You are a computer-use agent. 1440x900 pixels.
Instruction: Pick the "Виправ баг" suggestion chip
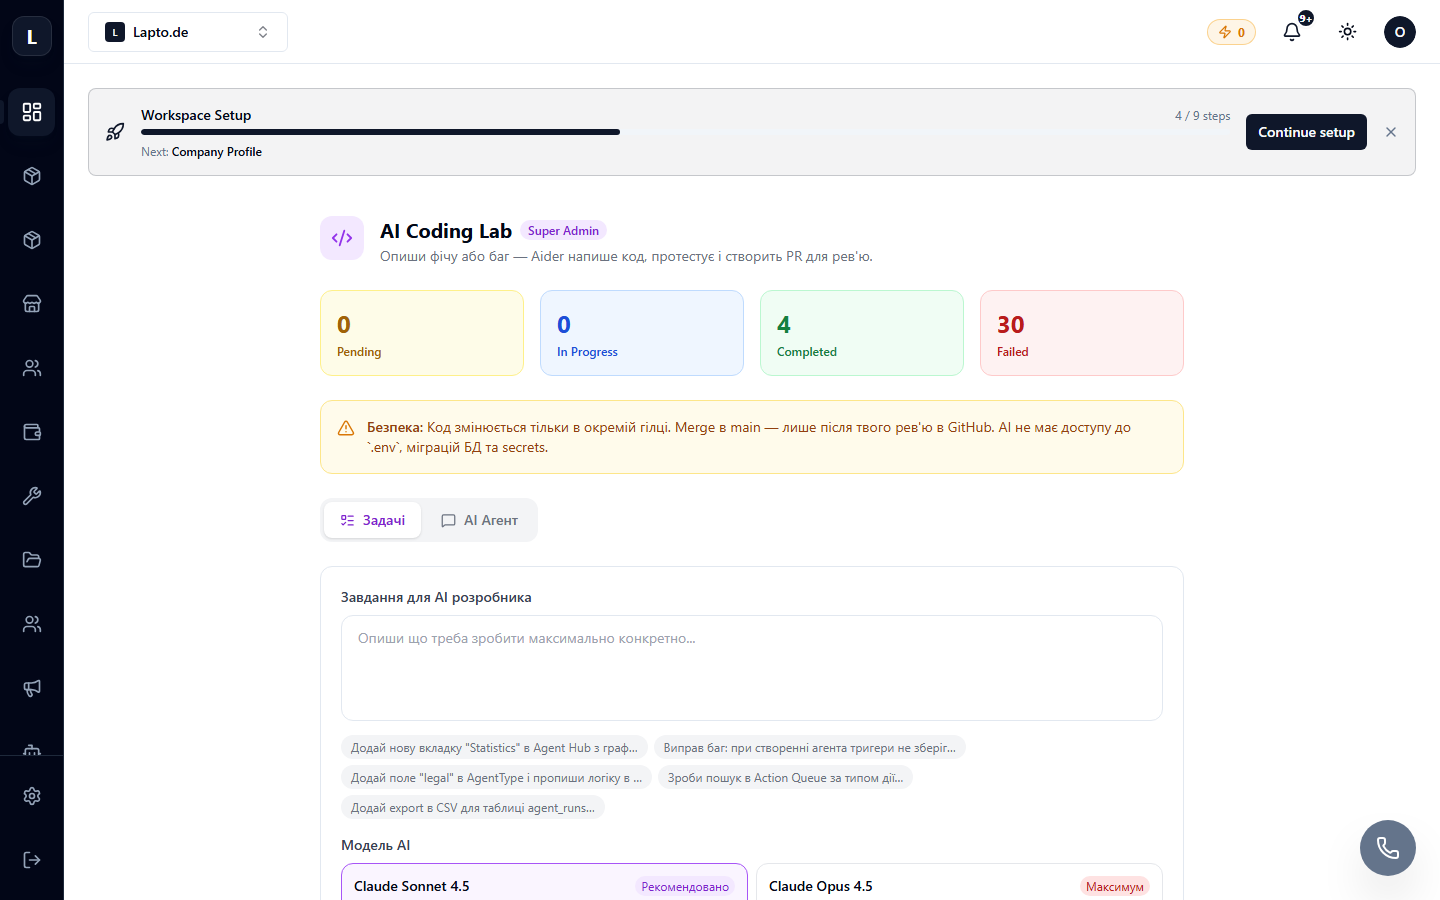pos(809,748)
